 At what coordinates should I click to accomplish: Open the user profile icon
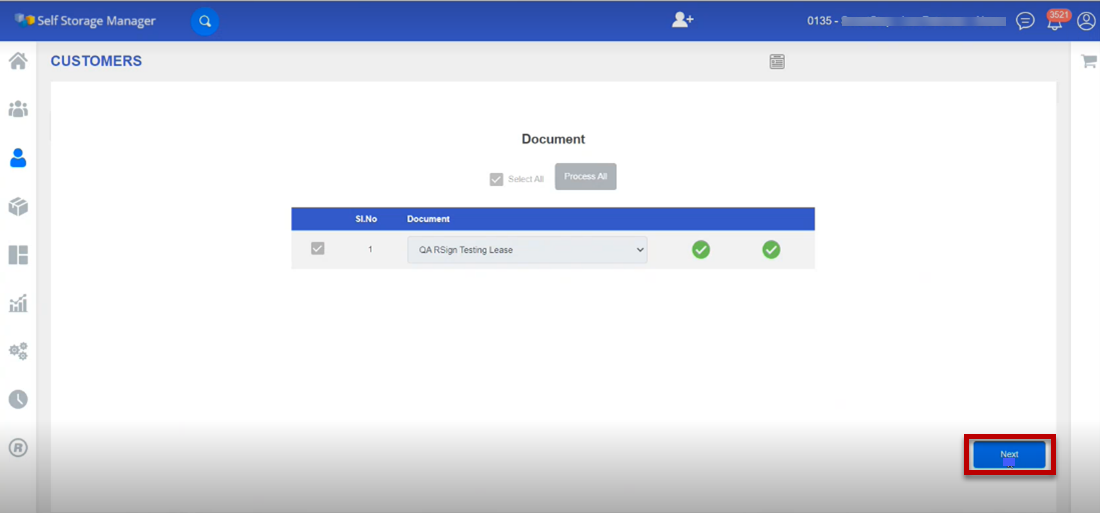click(1085, 21)
